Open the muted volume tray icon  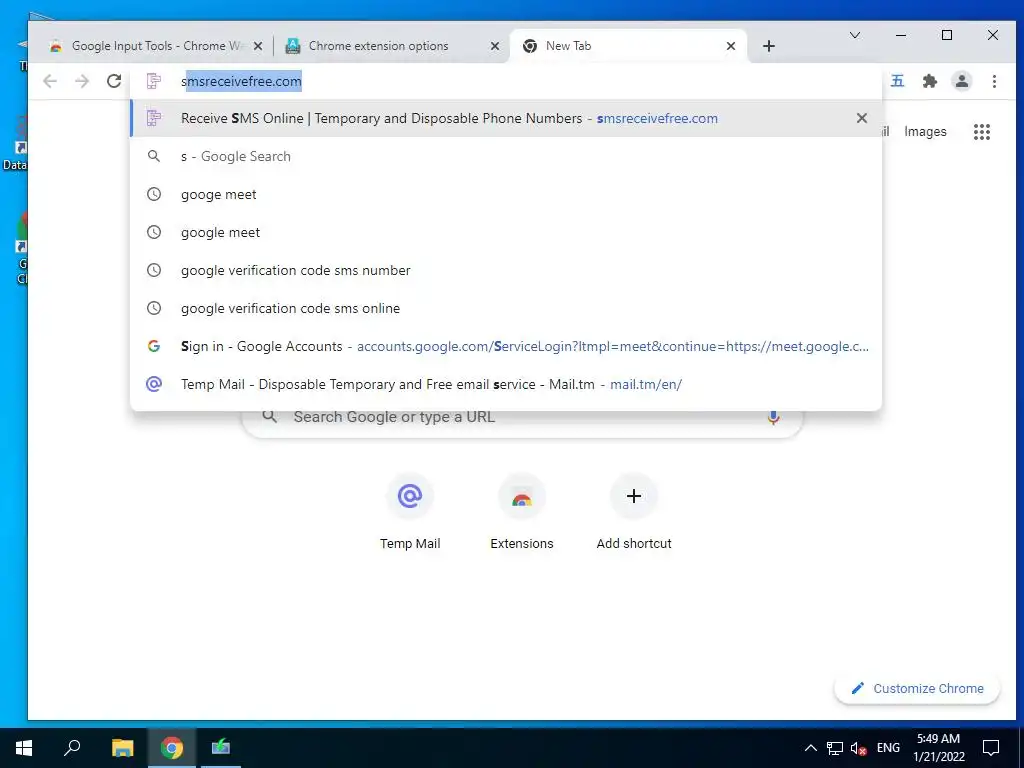tap(858, 748)
